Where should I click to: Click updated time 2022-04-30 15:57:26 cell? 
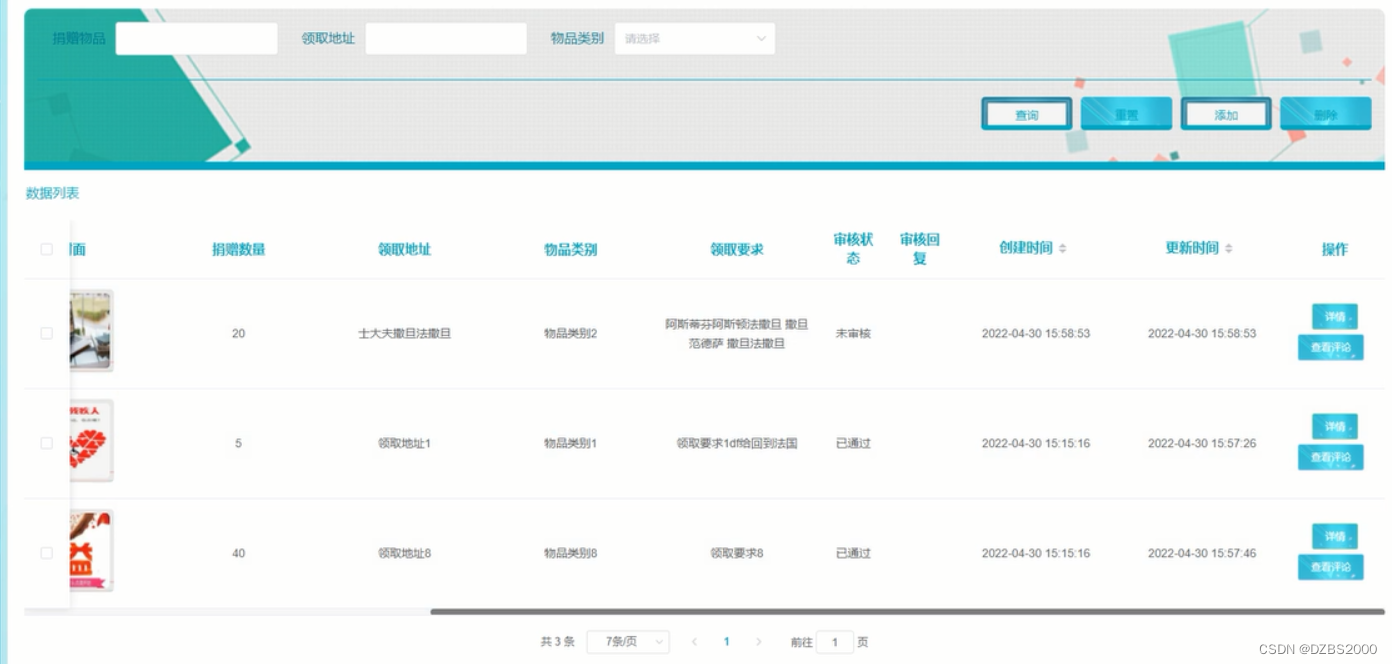[1202, 443]
